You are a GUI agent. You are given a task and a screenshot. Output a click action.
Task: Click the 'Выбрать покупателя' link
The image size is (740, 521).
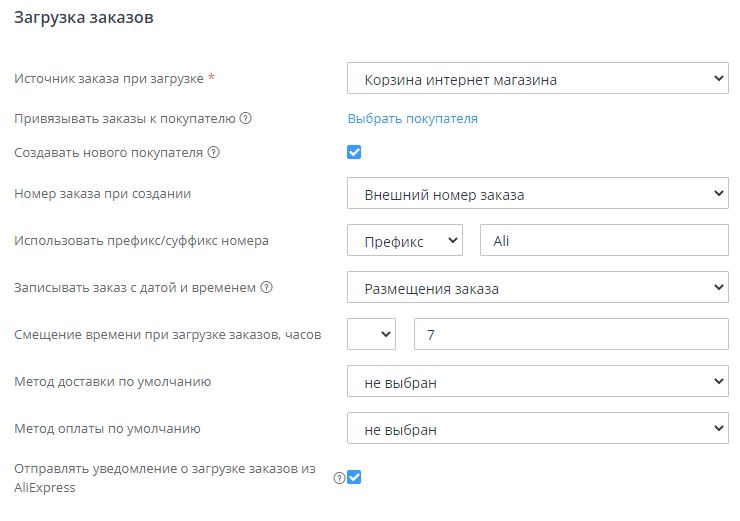click(412, 119)
